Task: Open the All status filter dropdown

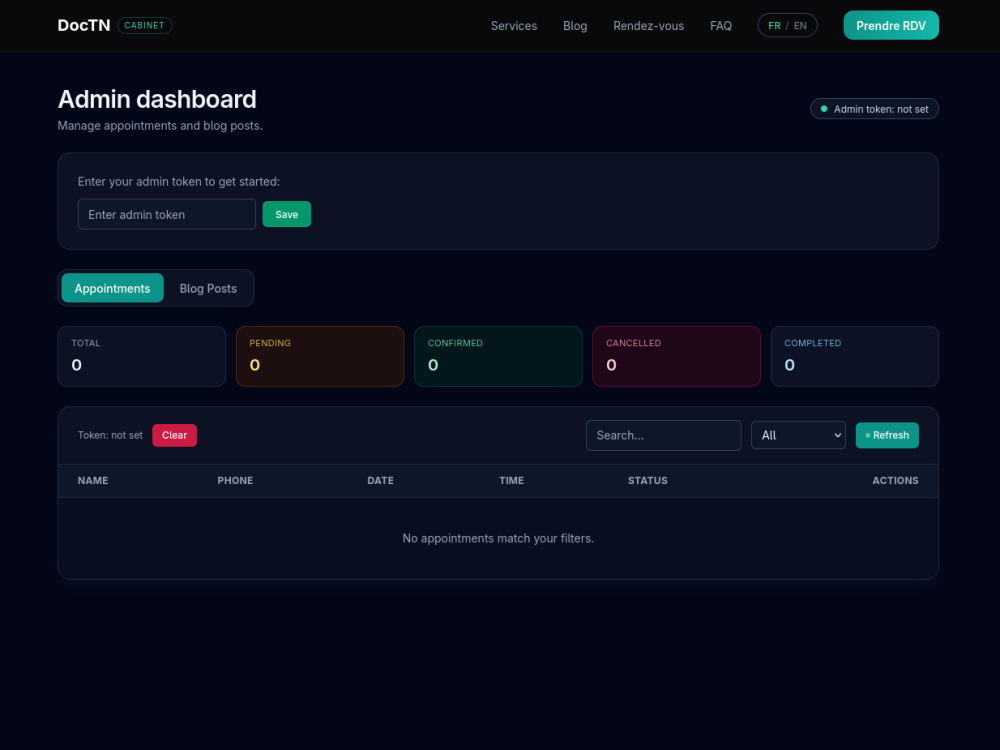Action: 798,436
